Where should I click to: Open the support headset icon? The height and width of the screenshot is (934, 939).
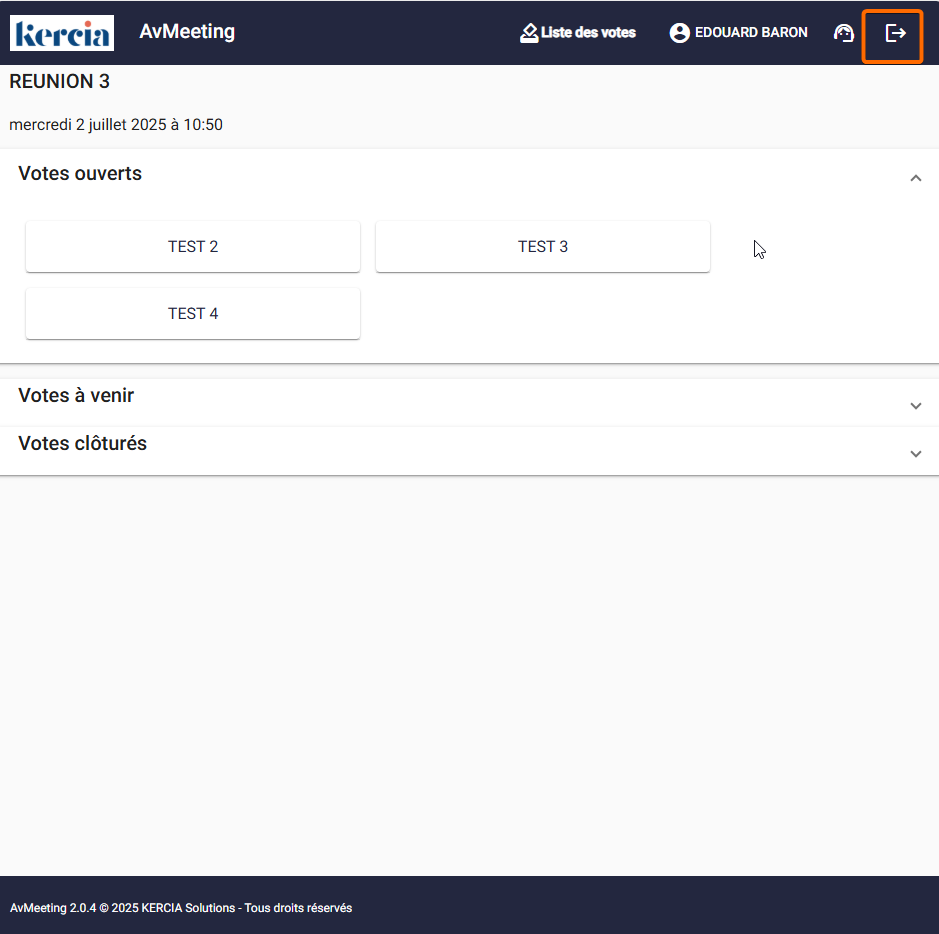pyautogui.click(x=843, y=33)
